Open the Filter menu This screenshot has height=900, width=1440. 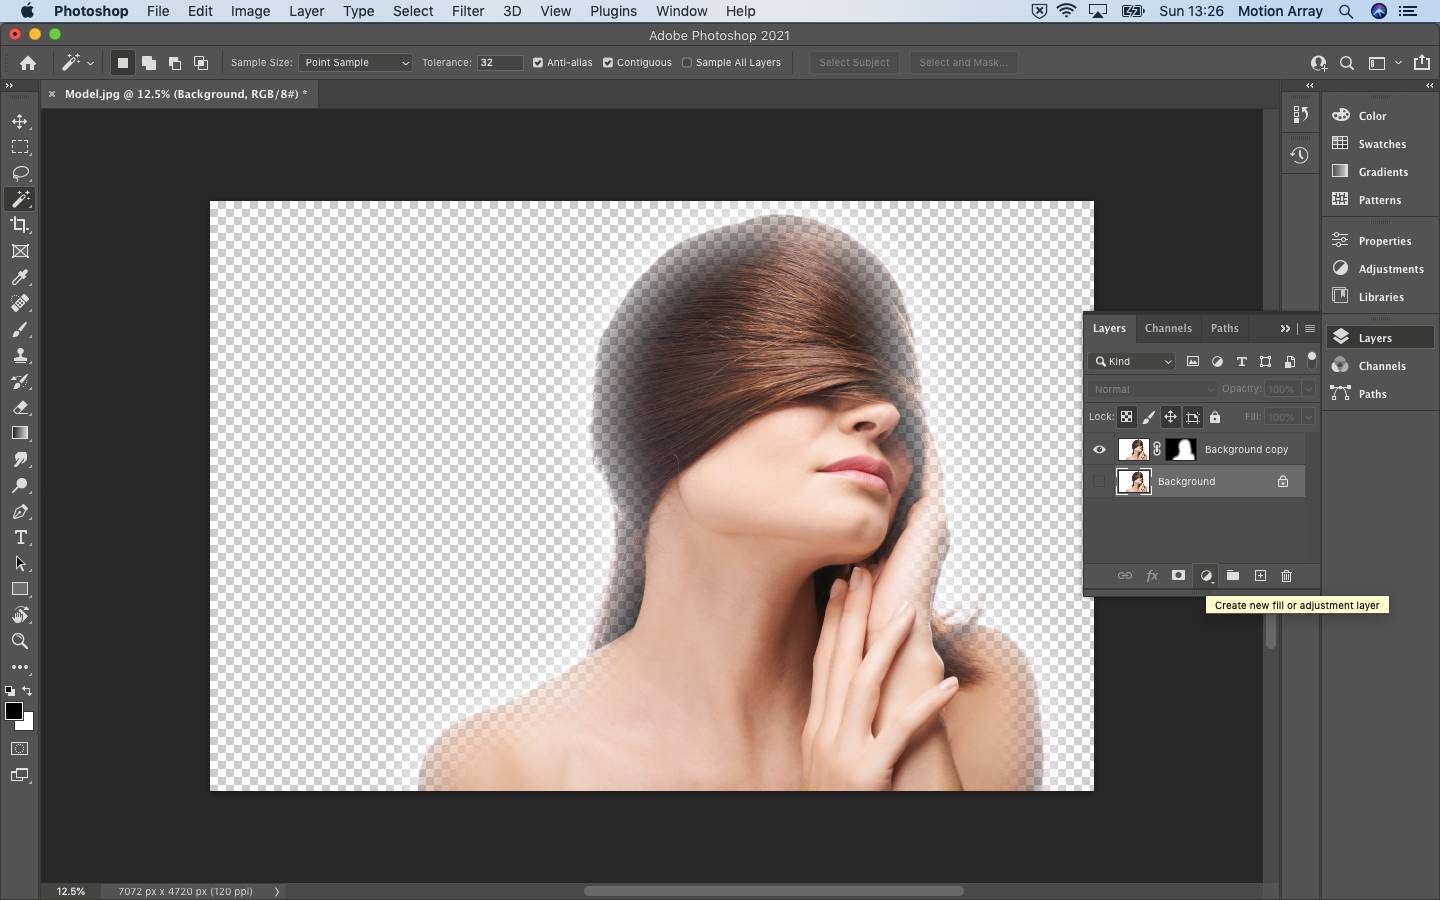tap(467, 11)
